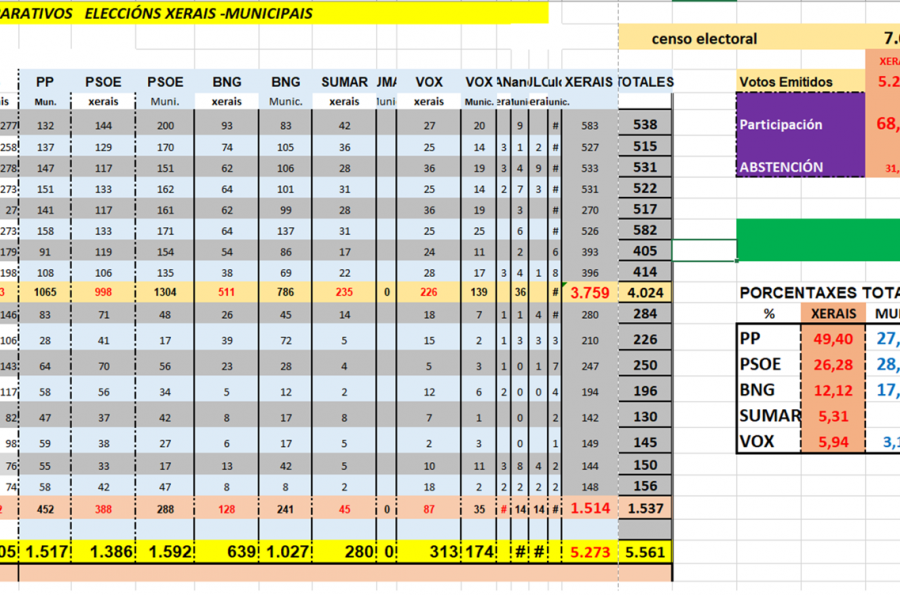Select the PP percentage cell 49,40
The height and width of the screenshot is (595, 900).
point(833,339)
